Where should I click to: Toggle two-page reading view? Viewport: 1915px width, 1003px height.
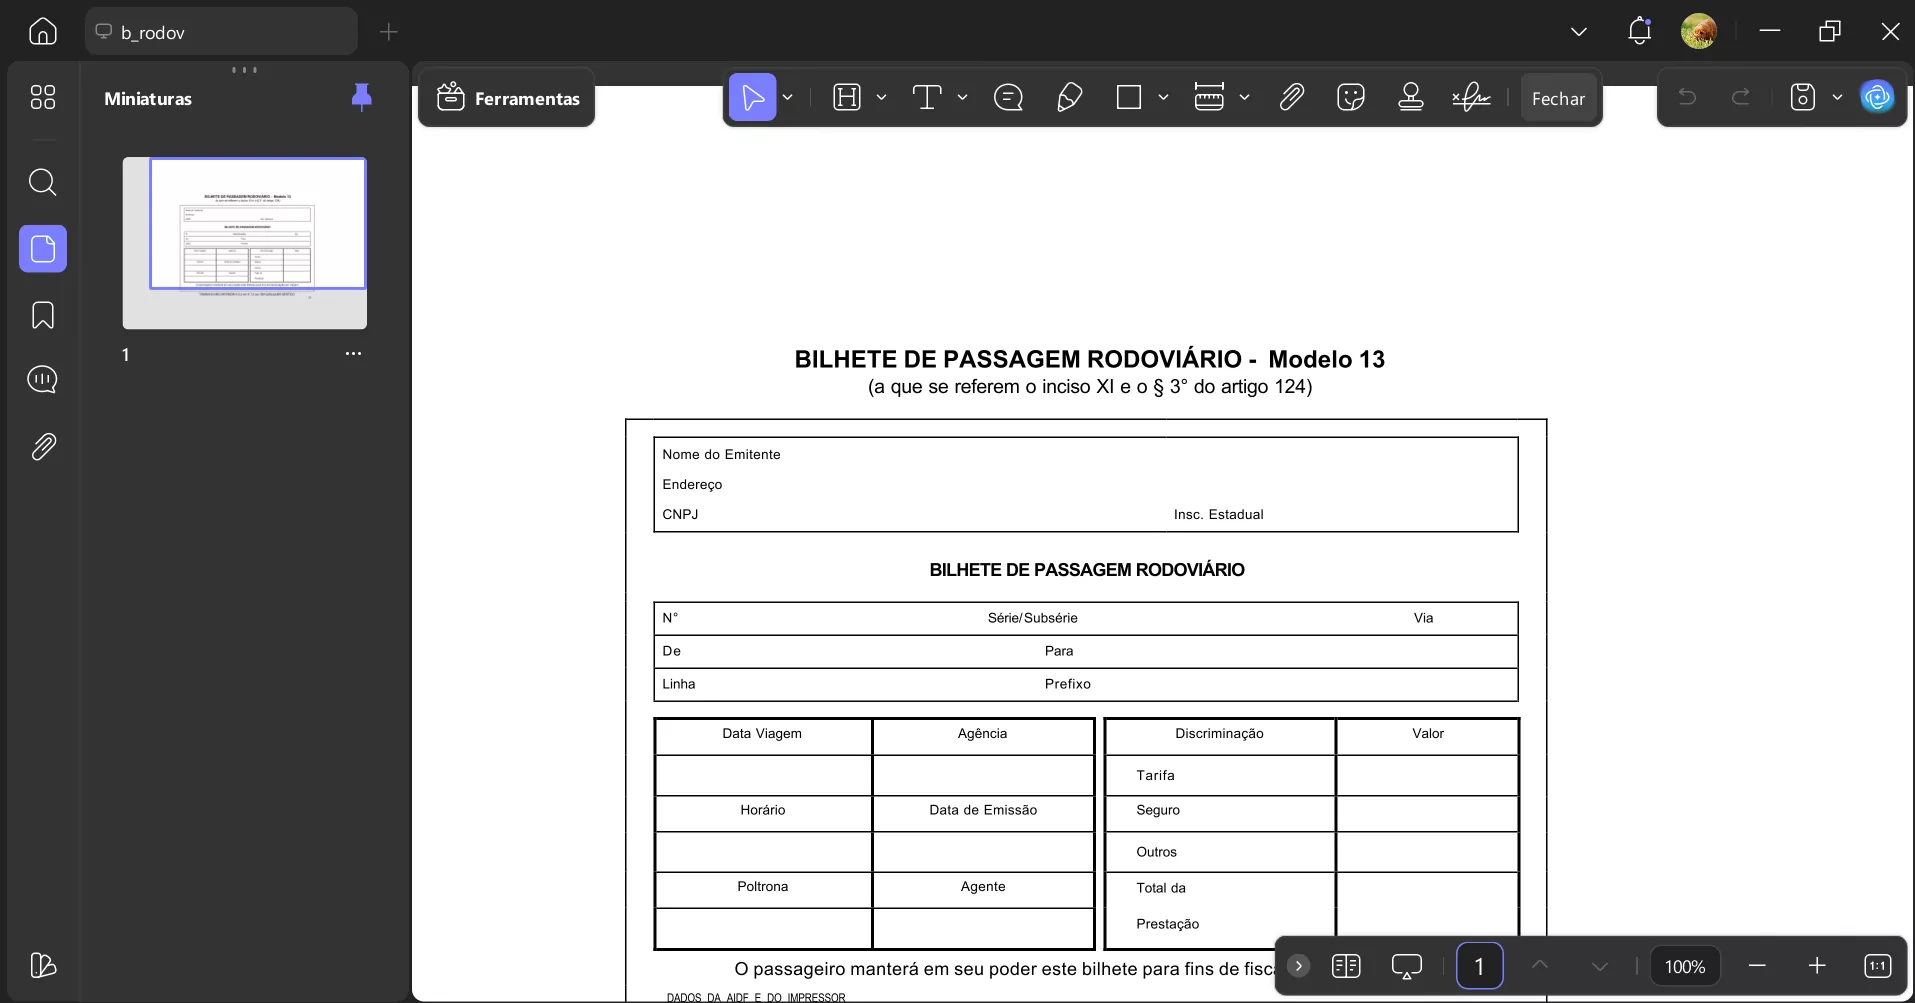1347,966
